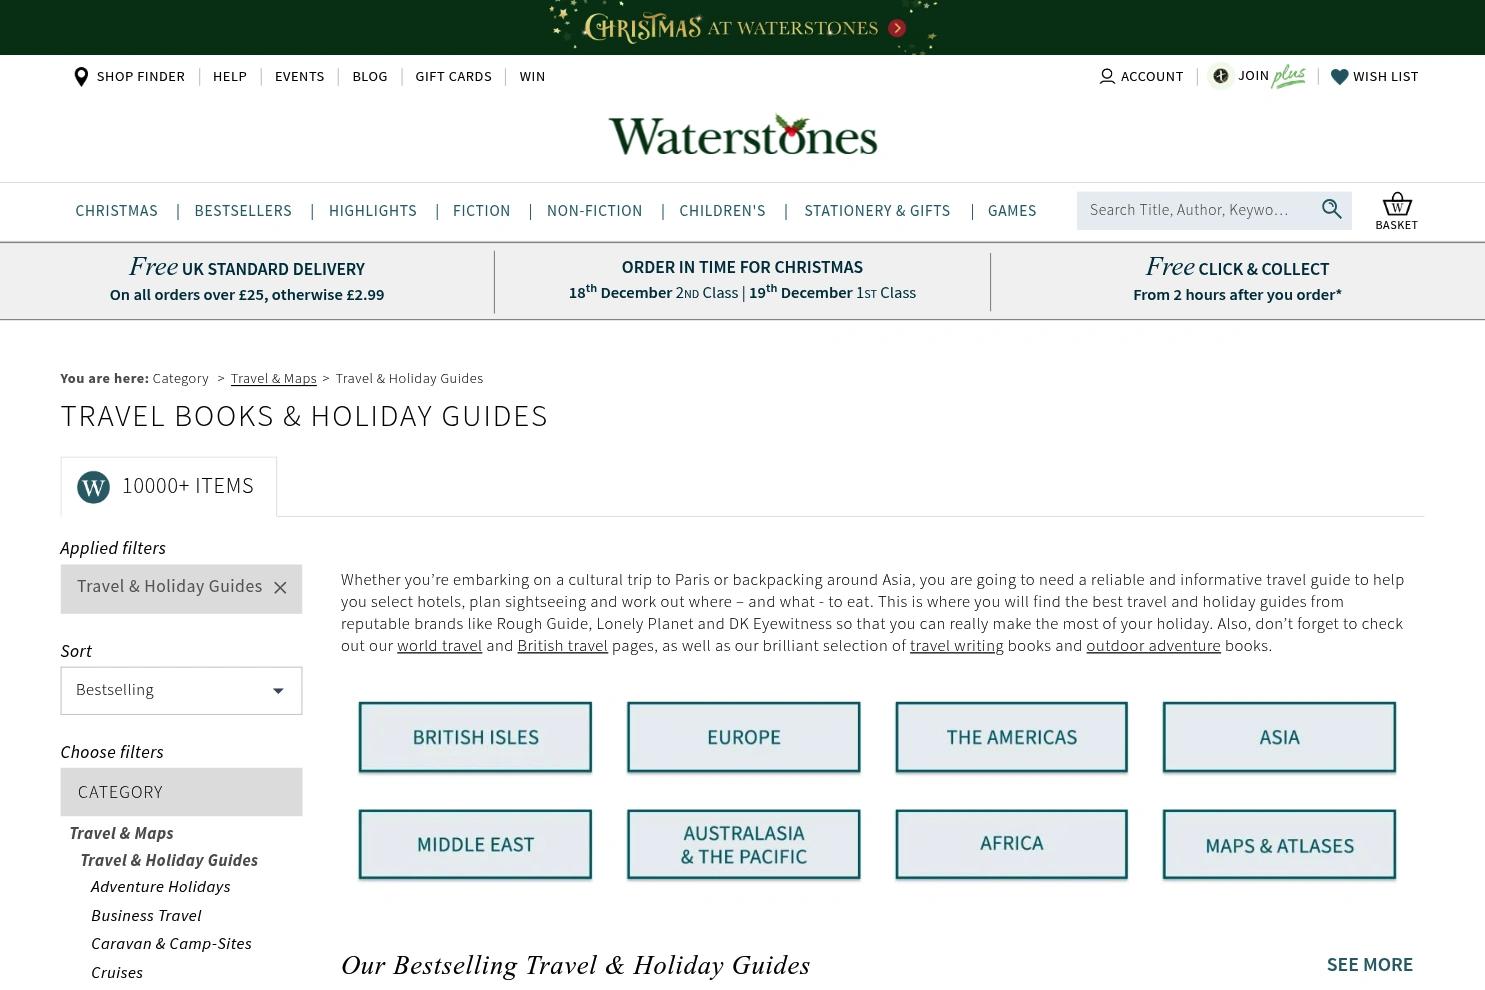Click the Free Click & Collect banner
1485x990 pixels.
coord(1237,280)
